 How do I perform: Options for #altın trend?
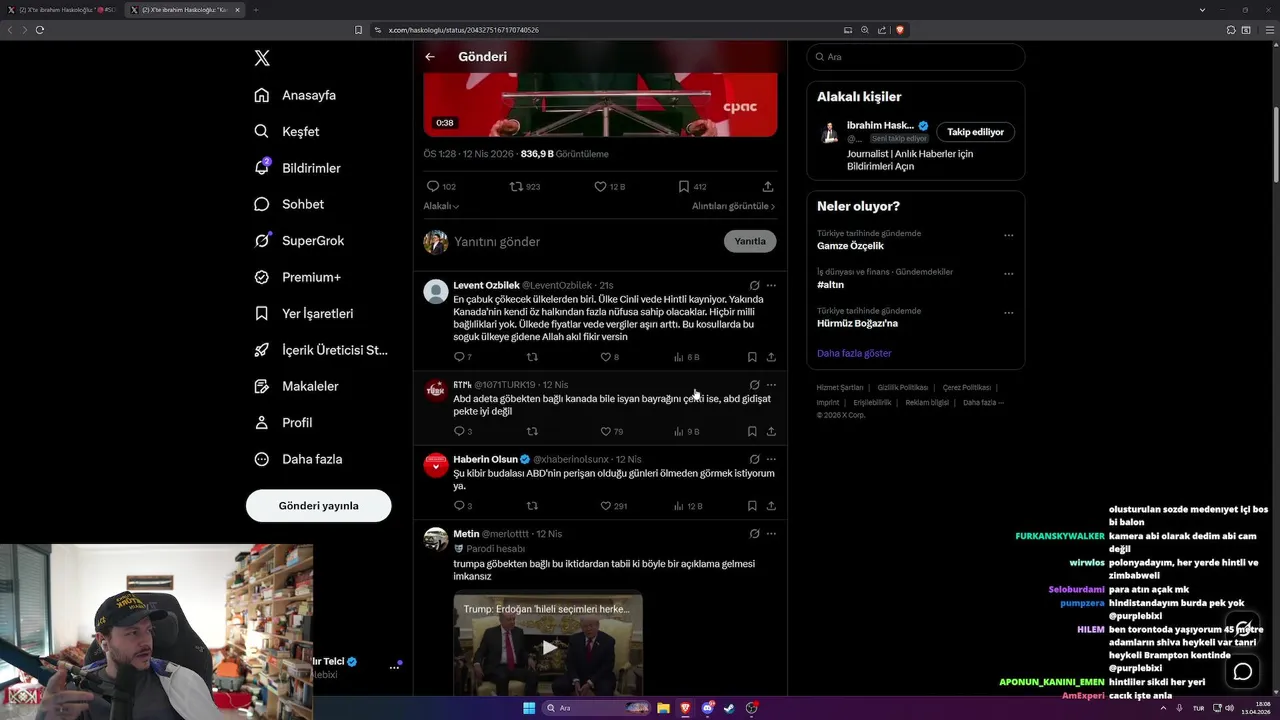1008,273
